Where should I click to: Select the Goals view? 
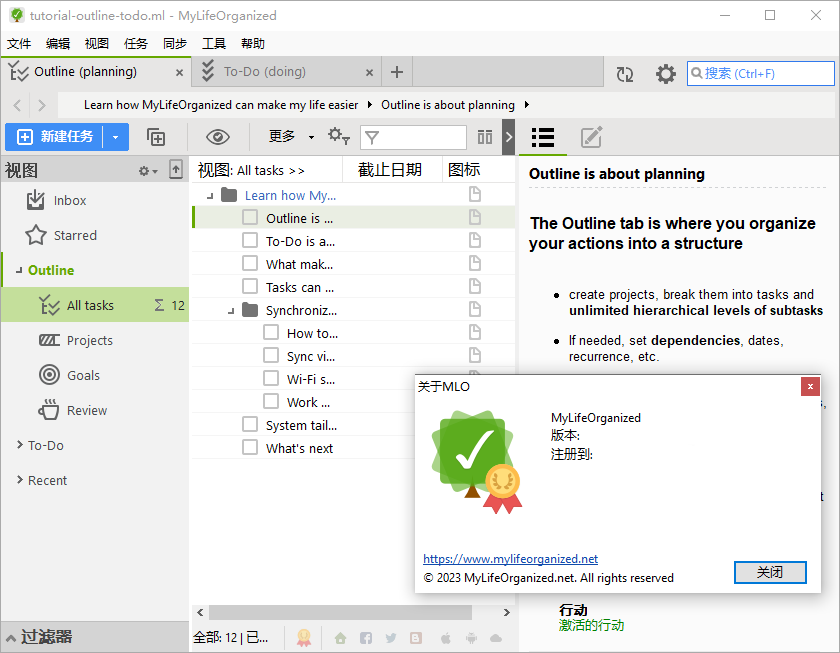[69, 375]
